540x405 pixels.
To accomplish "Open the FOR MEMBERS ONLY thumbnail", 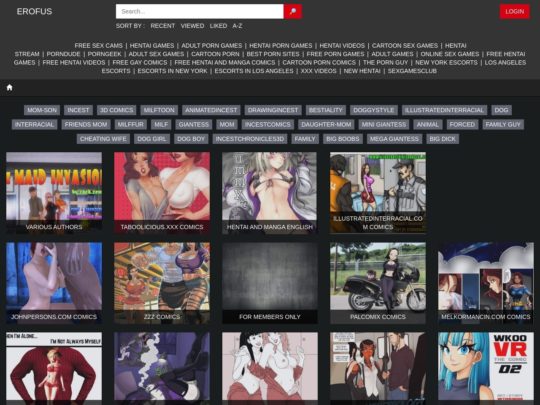I will (270, 283).
